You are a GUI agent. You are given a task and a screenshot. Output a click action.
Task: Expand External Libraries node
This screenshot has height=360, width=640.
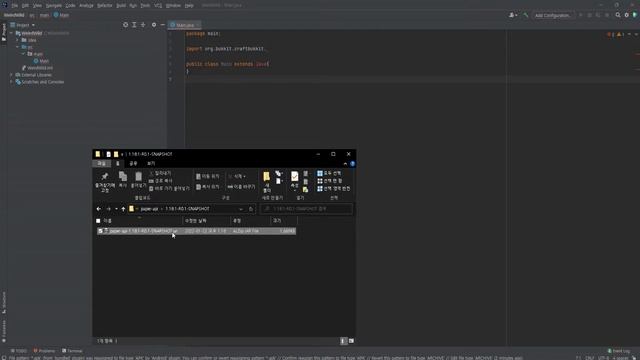click(x=11, y=75)
